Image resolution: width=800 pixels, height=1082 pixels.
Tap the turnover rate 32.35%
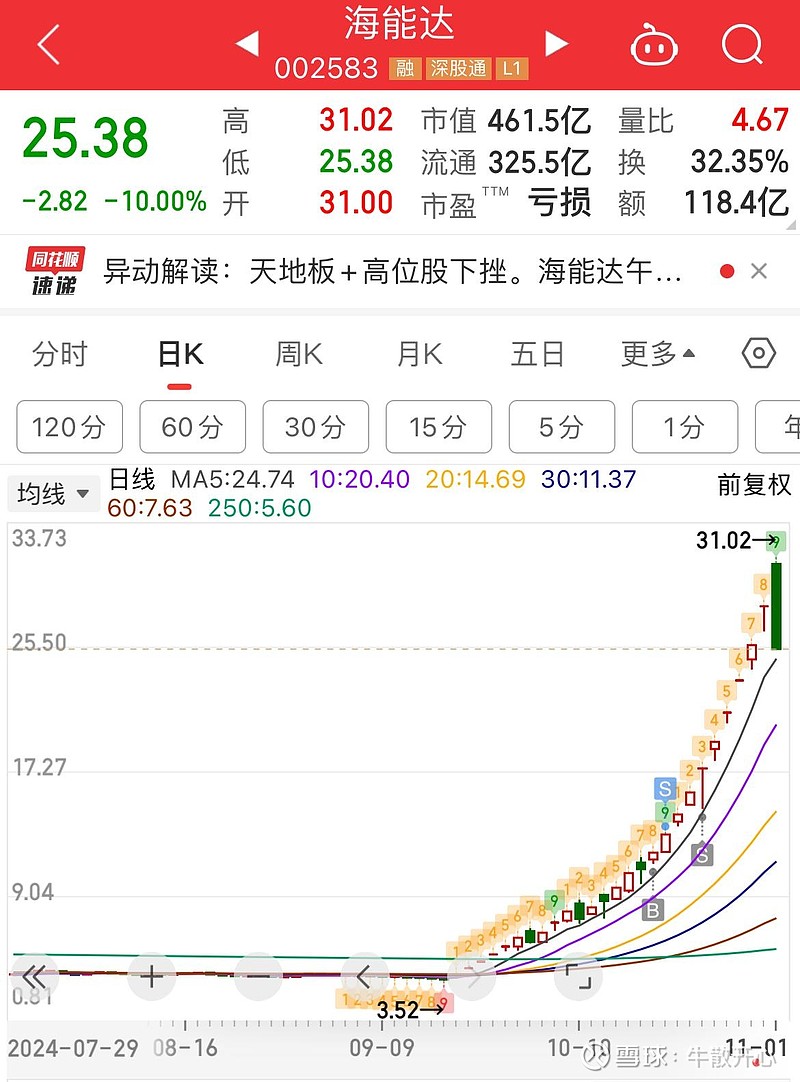tap(739, 161)
